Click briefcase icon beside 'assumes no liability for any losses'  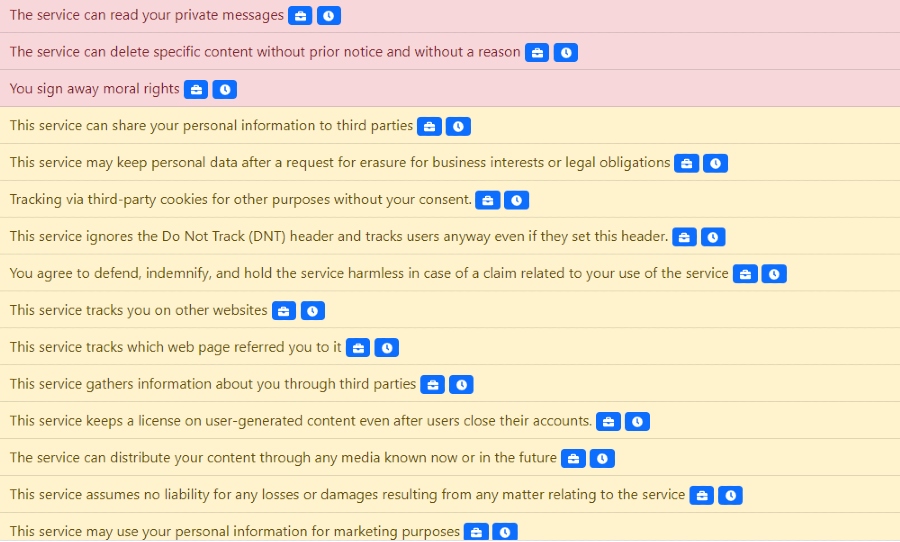(701, 495)
